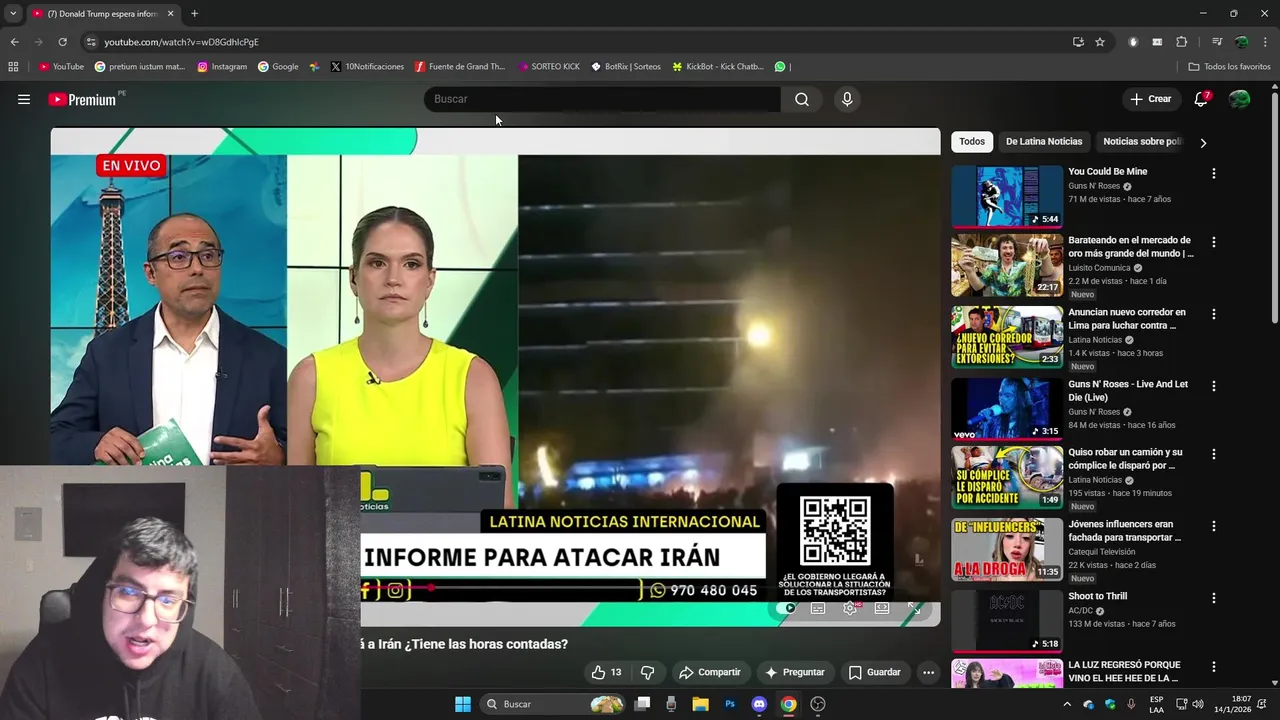
Task: Open options for Live And Let Die
Action: 1214,386
